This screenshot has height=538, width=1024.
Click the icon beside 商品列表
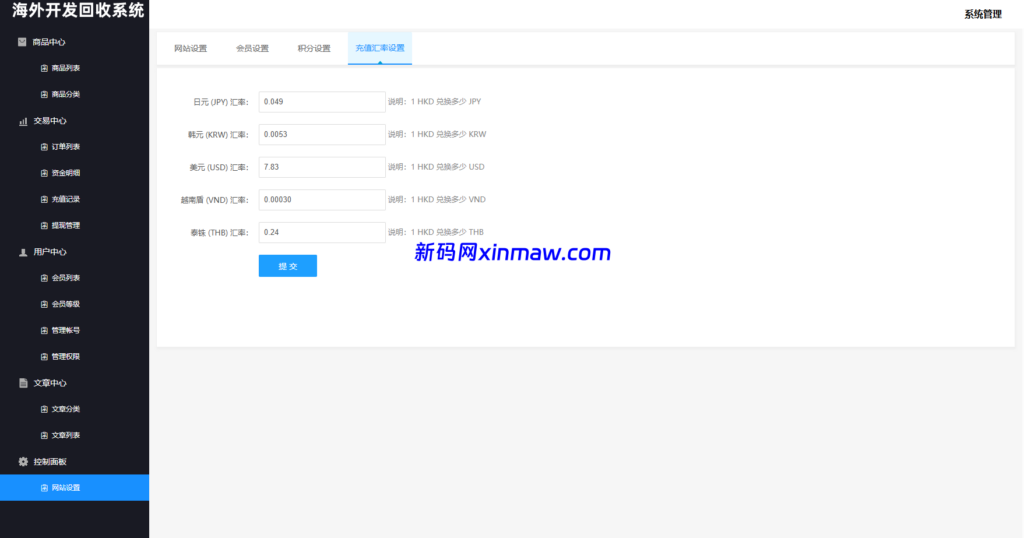[44, 68]
